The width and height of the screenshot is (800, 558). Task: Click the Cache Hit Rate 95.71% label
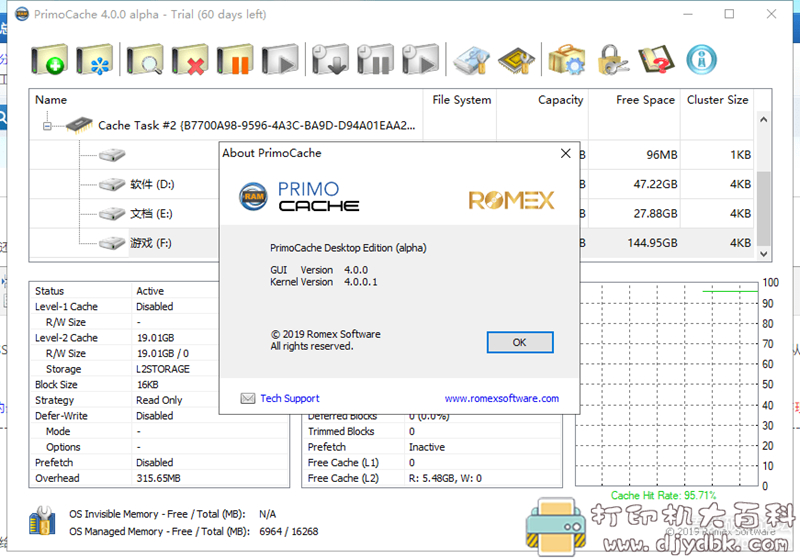tap(663, 495)
